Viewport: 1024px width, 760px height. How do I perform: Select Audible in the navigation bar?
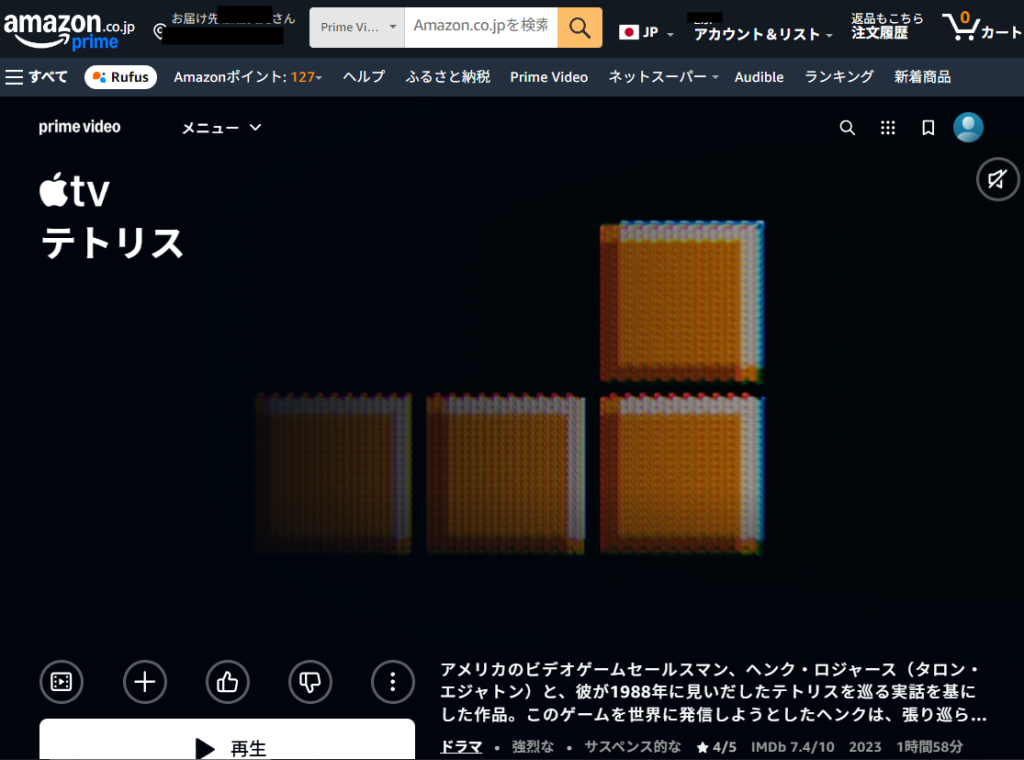coord(758,77)
